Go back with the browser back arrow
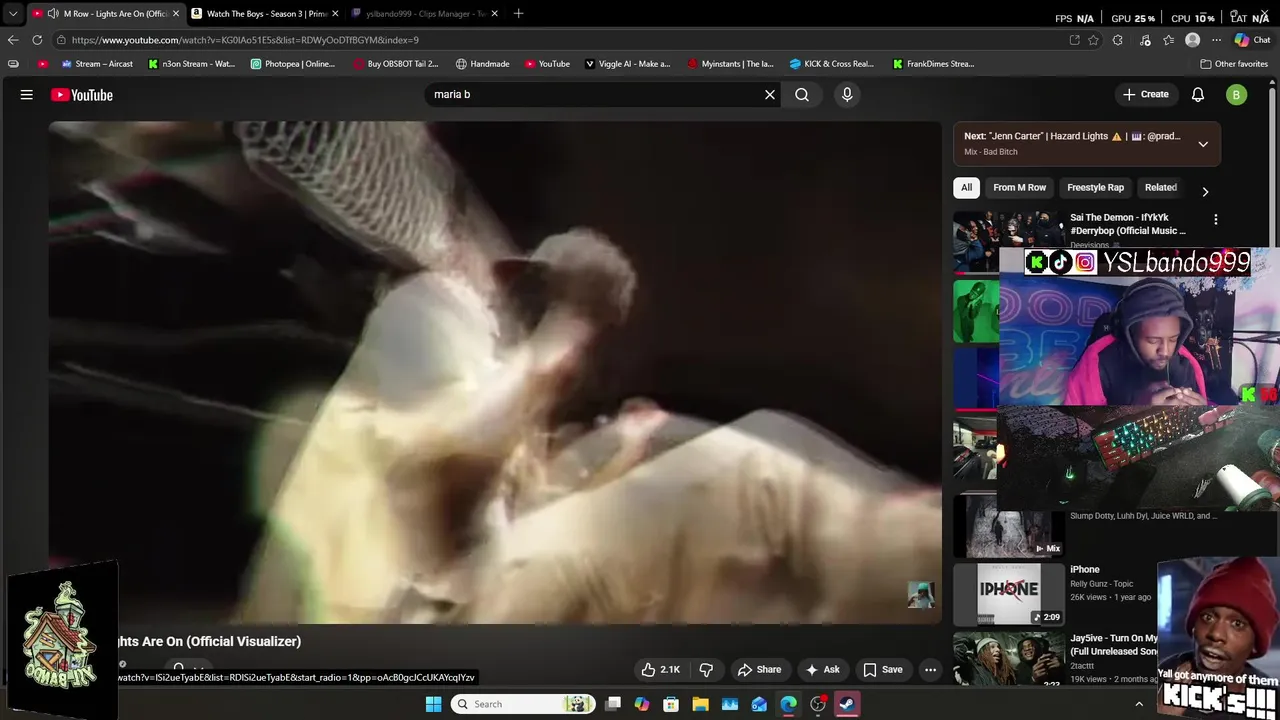 pos(13,40)
